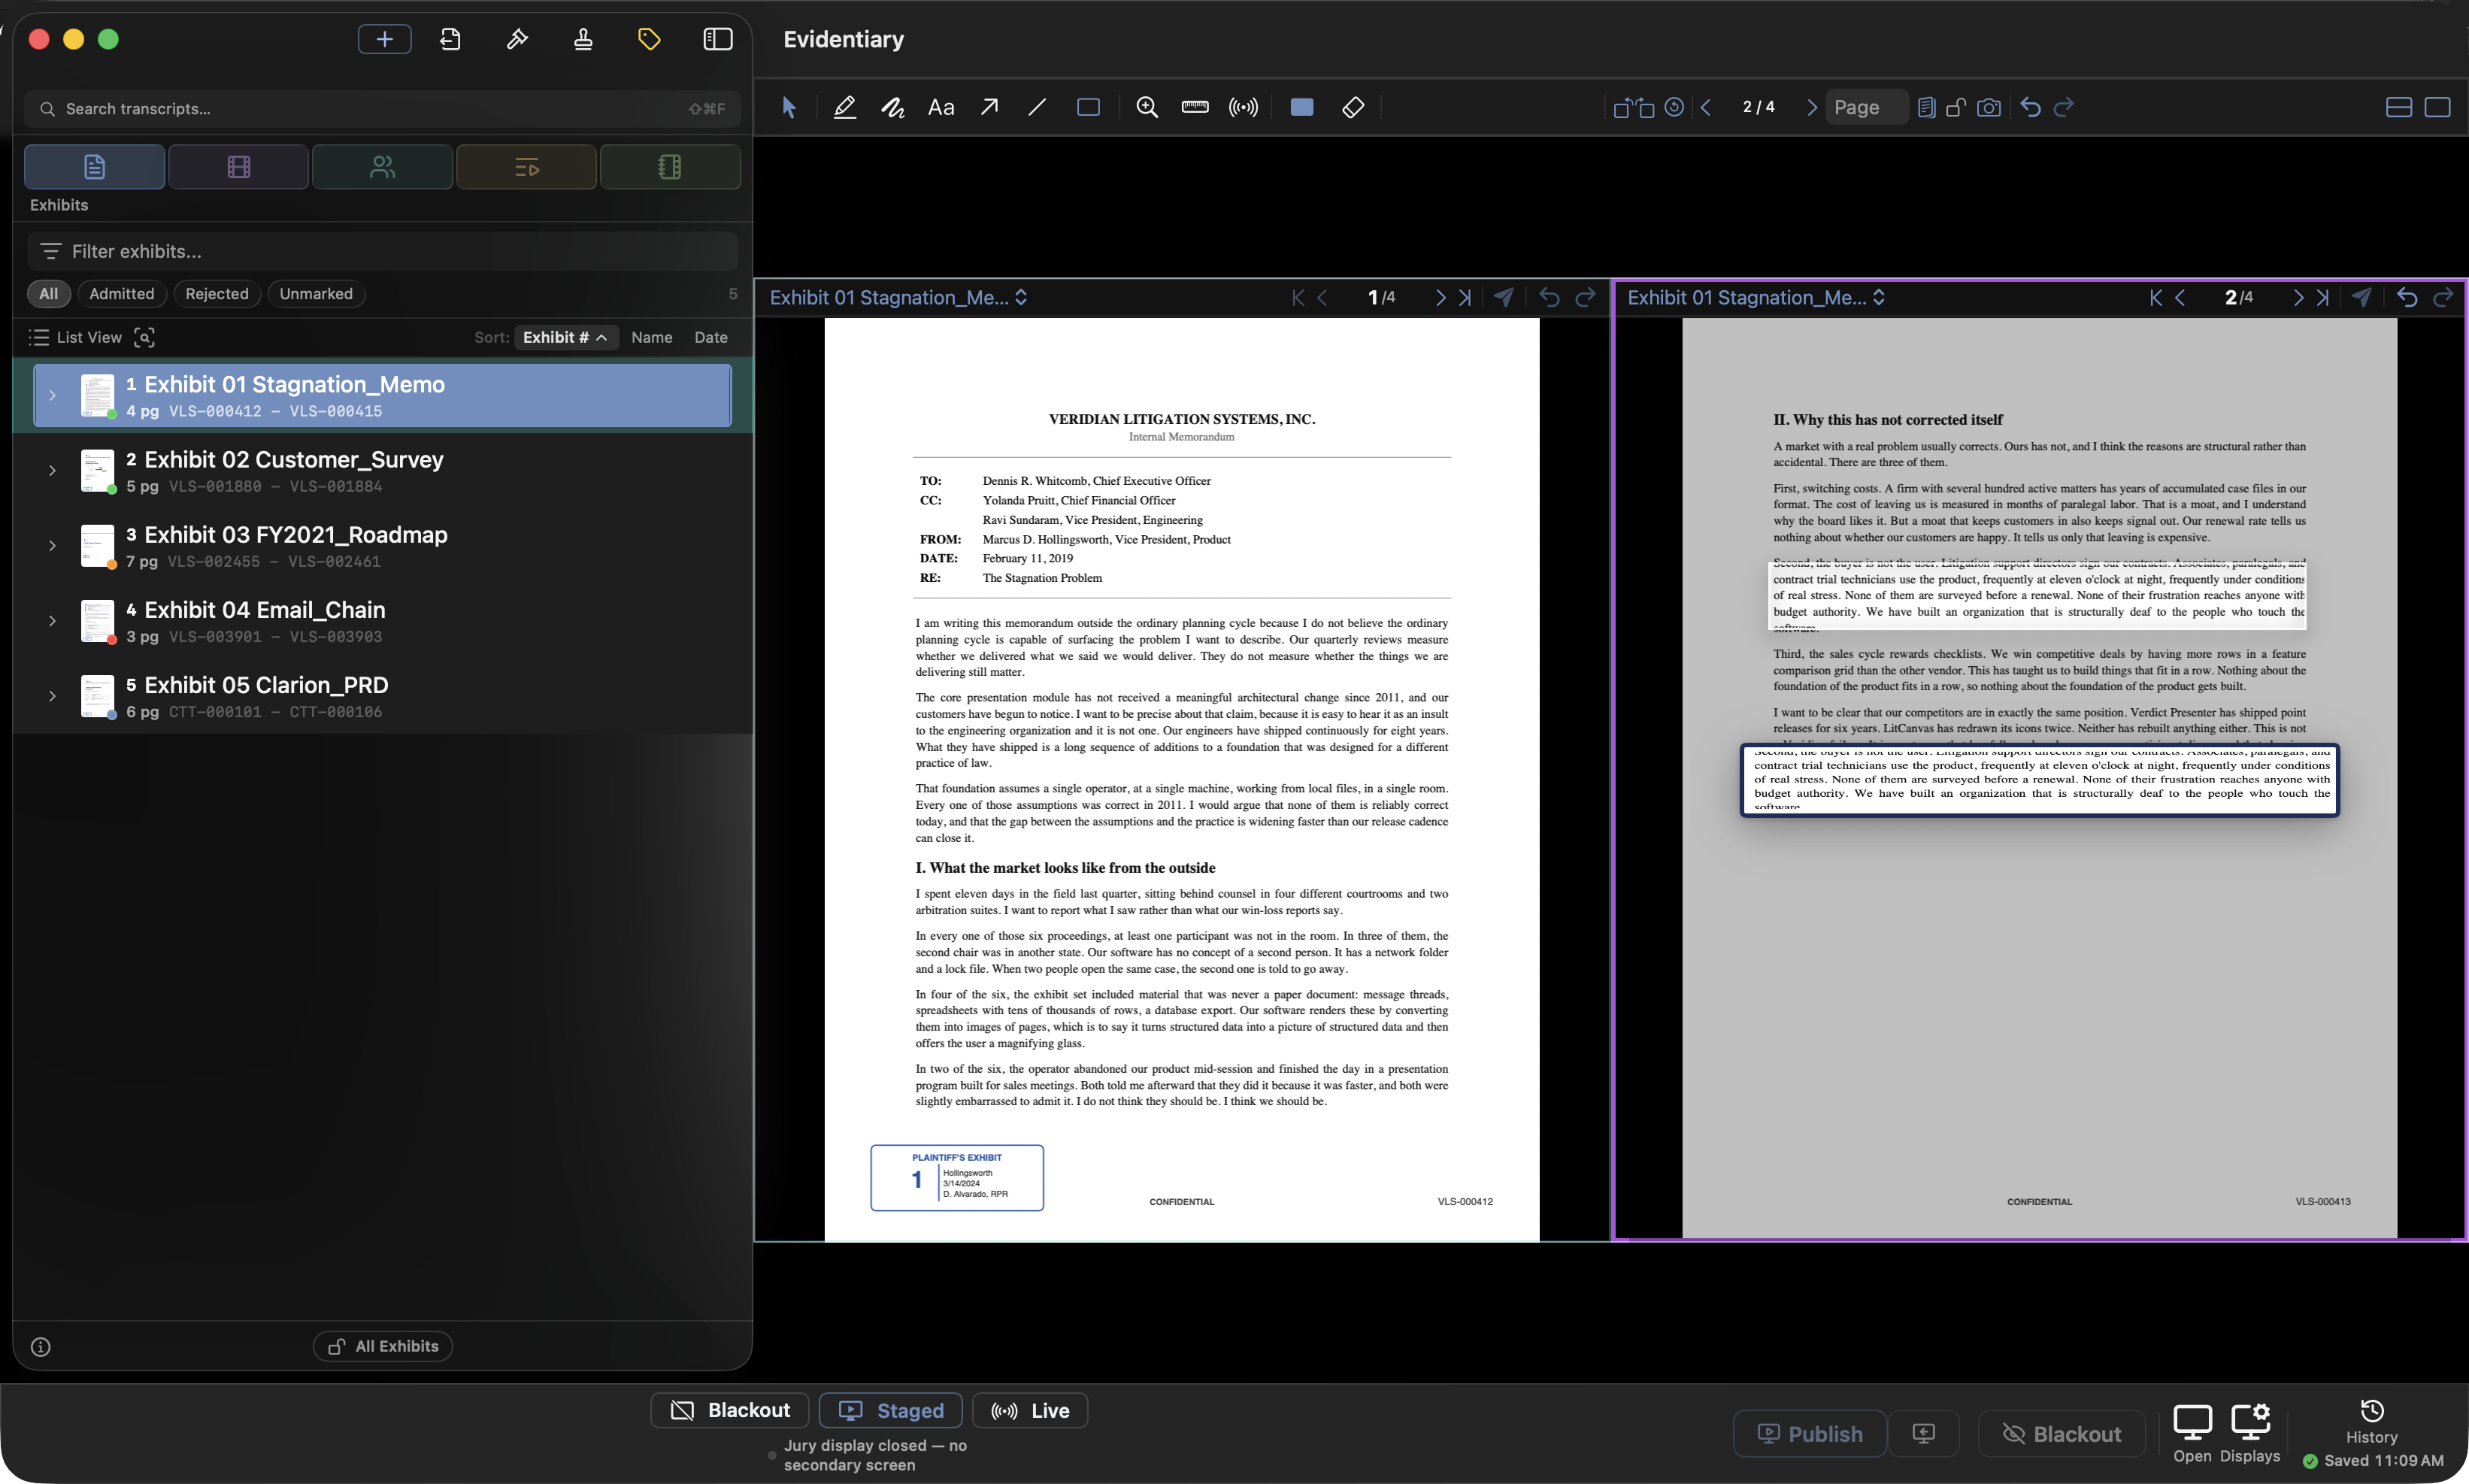Switch to Staged mode

[x=890, y=1411]
